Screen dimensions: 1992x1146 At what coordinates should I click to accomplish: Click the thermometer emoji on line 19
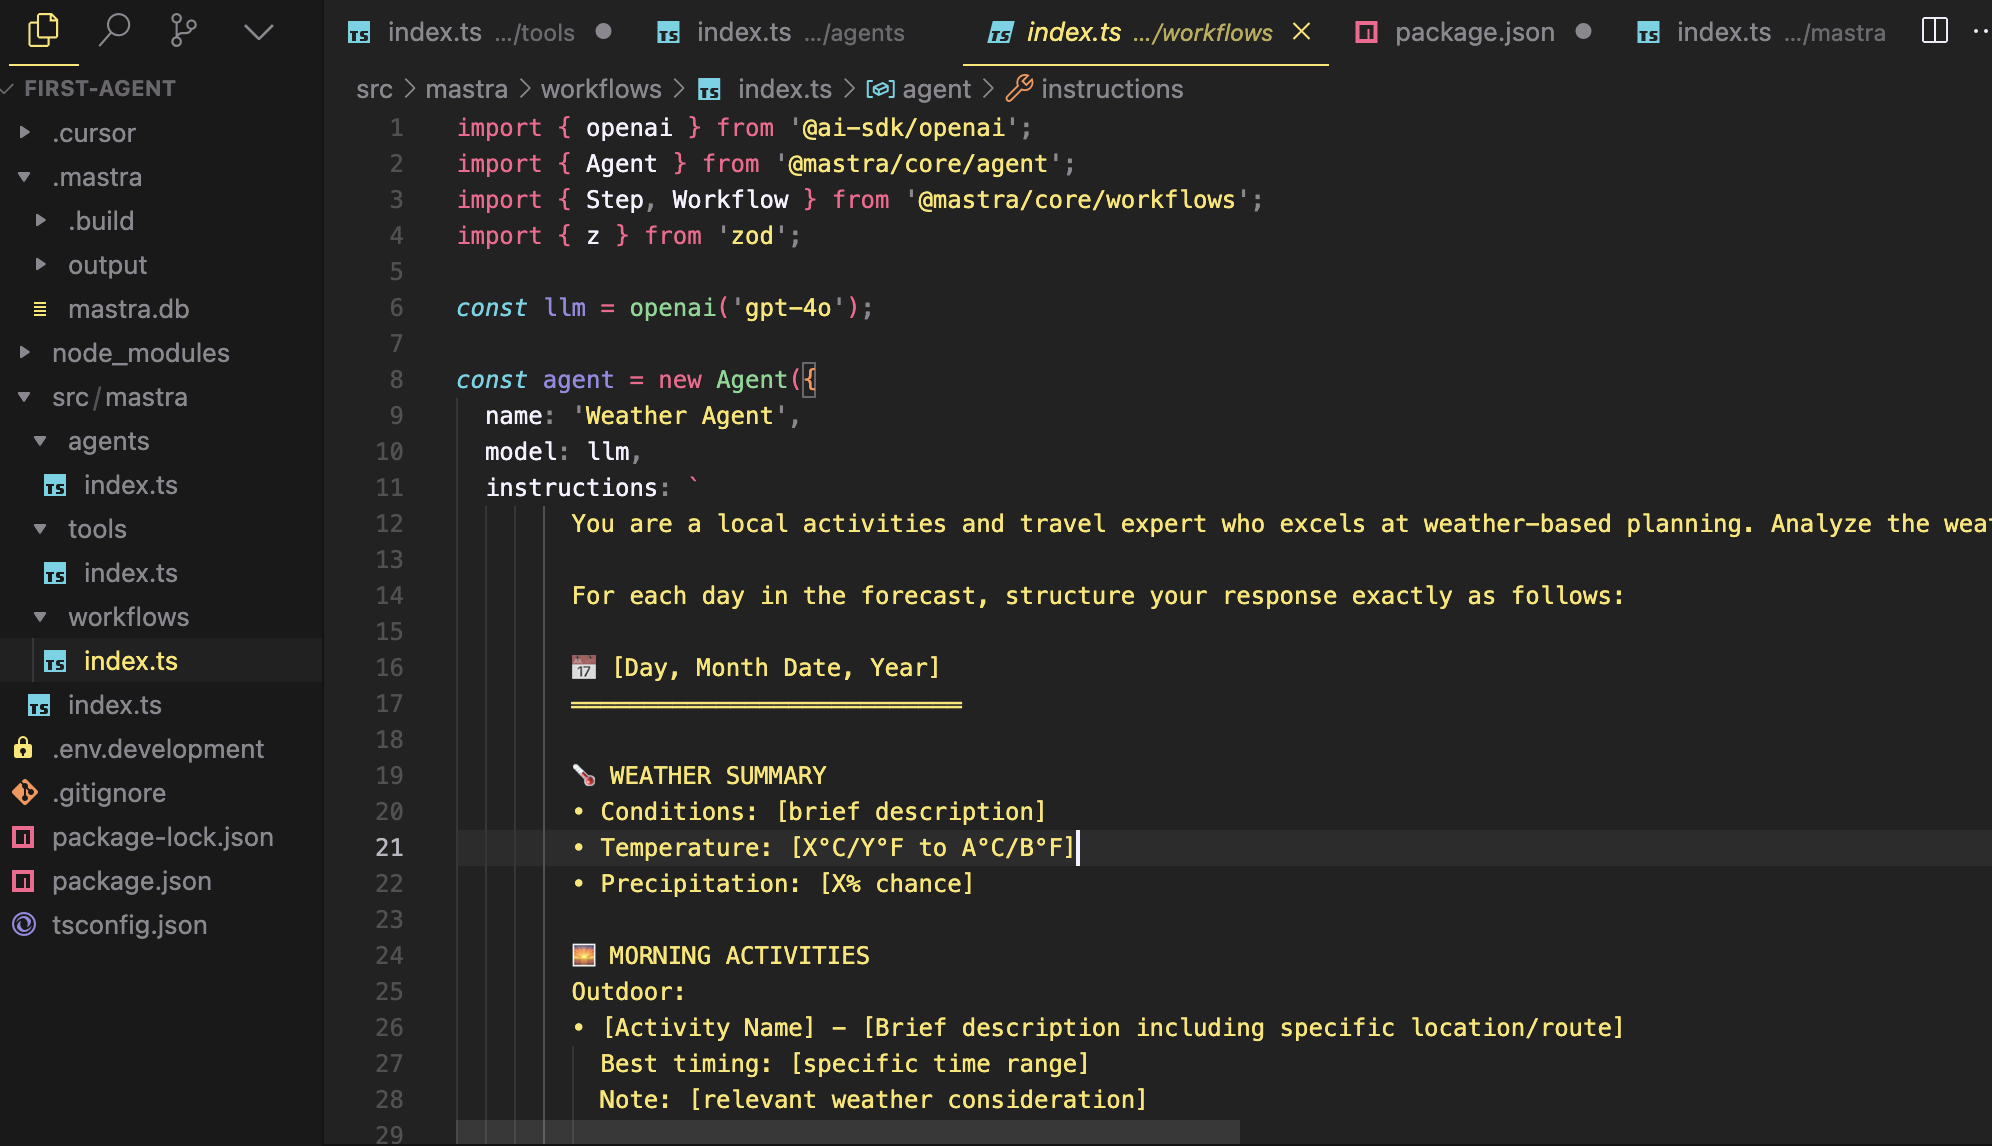coord(584,775)
